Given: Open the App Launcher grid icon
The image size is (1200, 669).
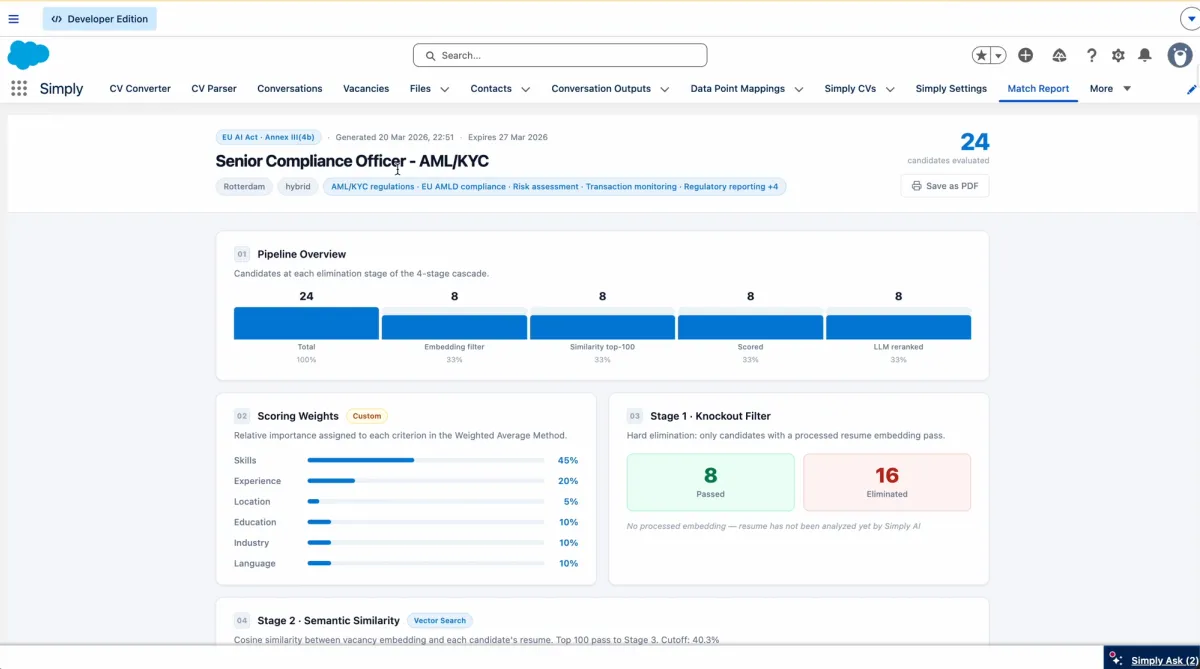Looking at the screenshot, I should 19,88.
